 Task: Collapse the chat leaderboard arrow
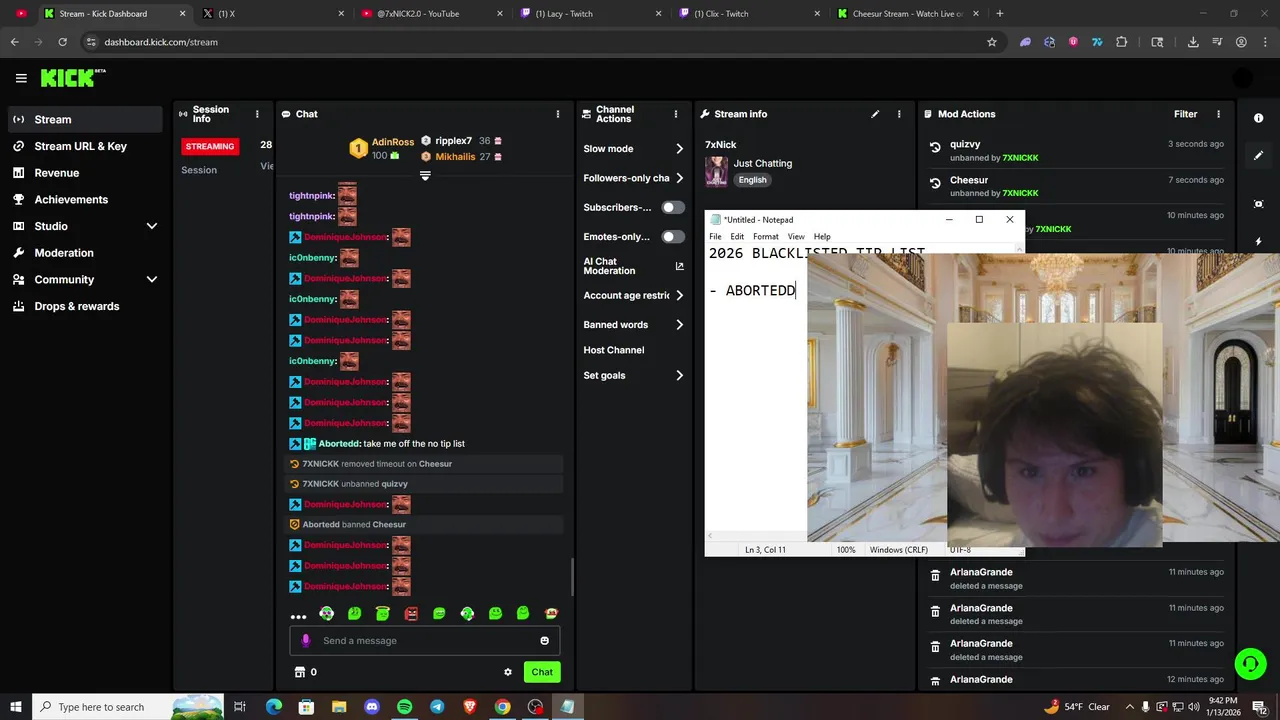(425, 176)
